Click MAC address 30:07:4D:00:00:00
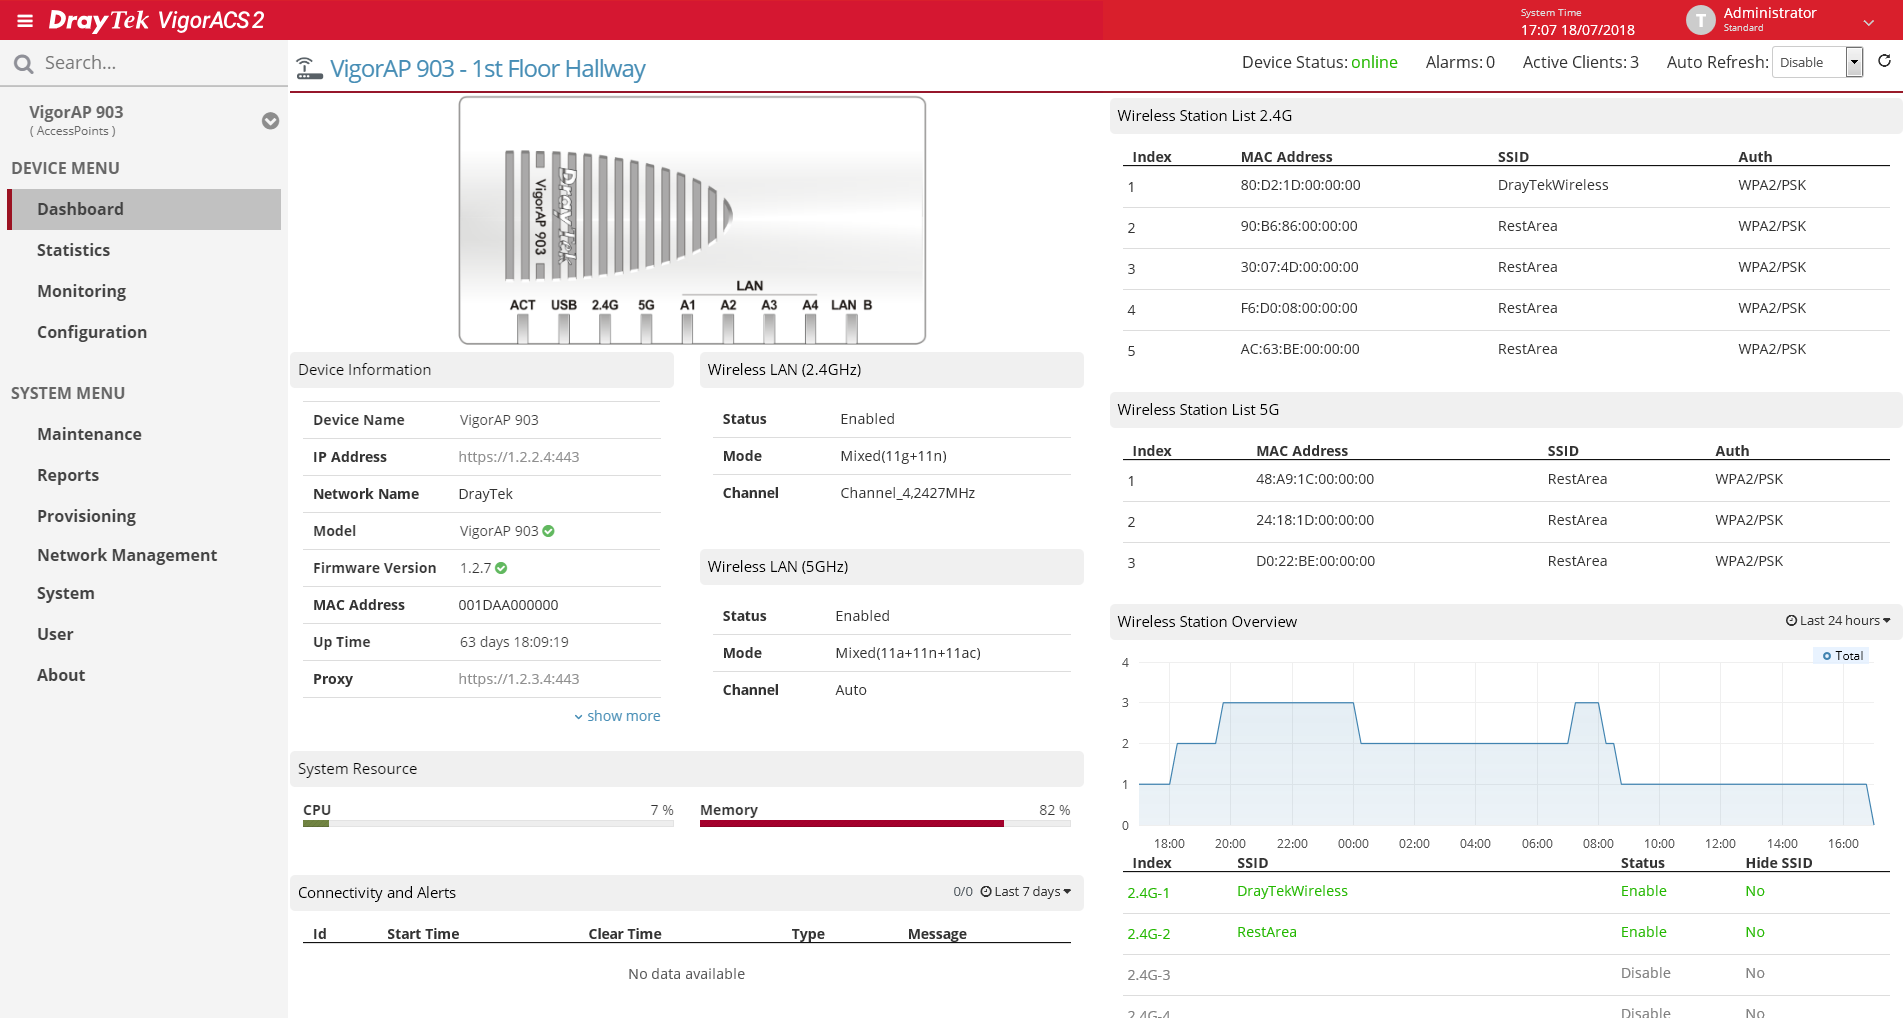1903x1018 pixels. 1299,267
